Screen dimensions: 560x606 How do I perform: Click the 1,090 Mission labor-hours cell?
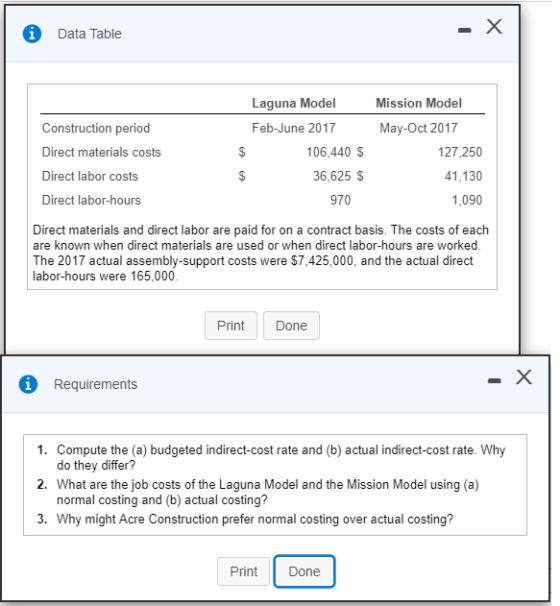coord(467,200)
